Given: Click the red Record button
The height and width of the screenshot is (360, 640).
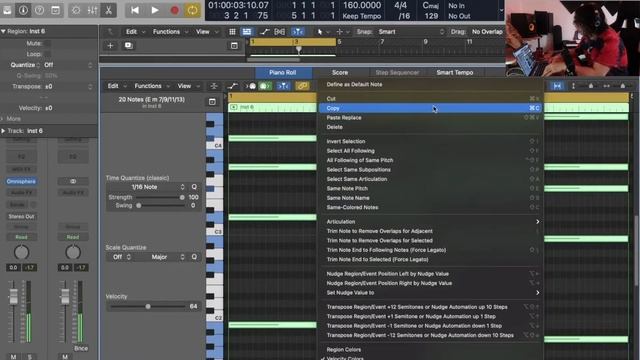Looking at the screenshot, I should click(174, 10).
